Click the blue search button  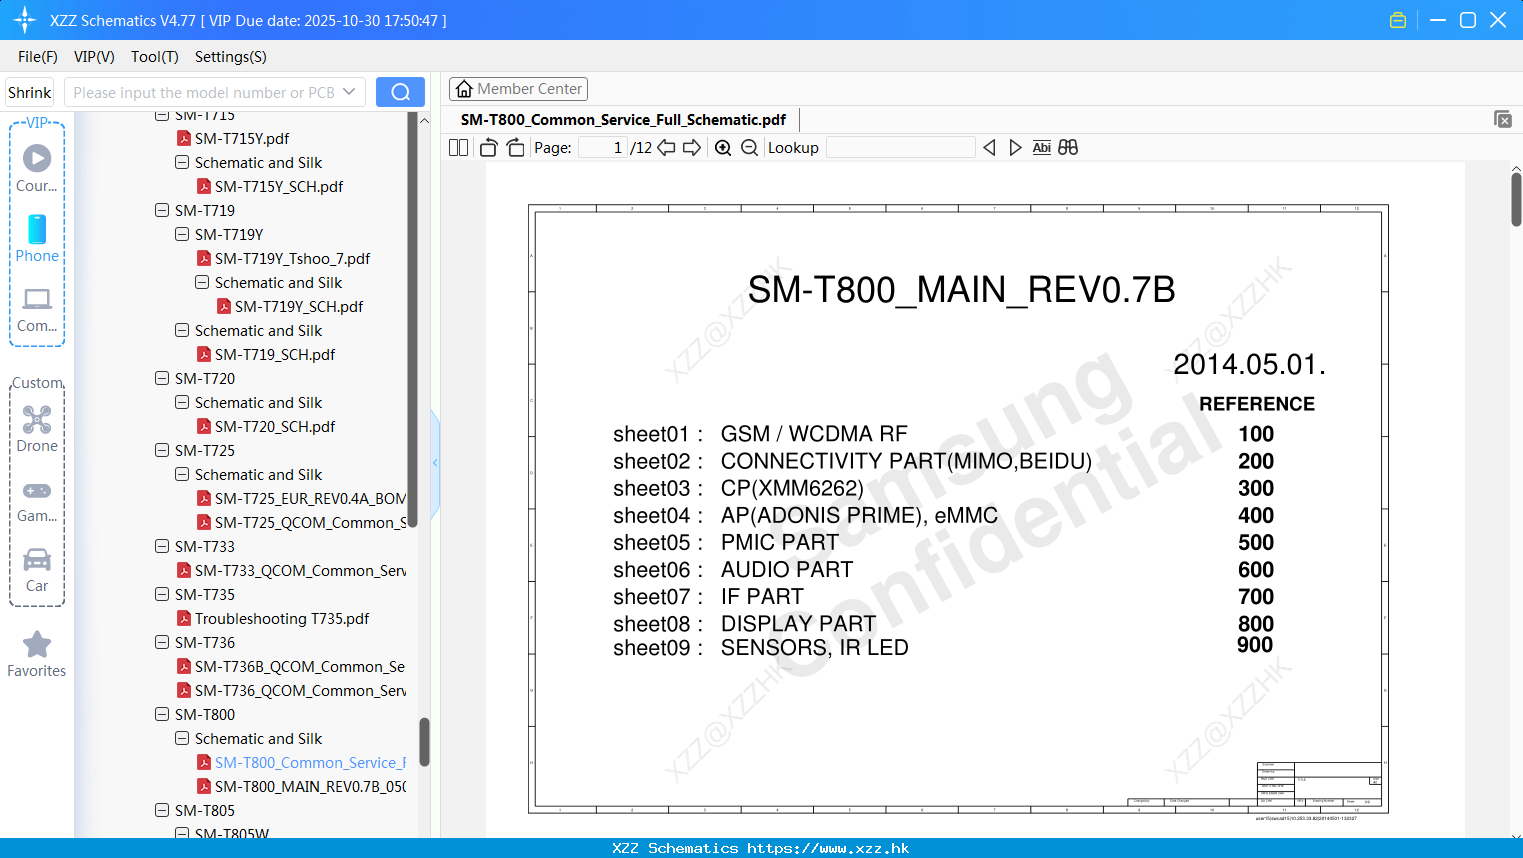point(400,92)
